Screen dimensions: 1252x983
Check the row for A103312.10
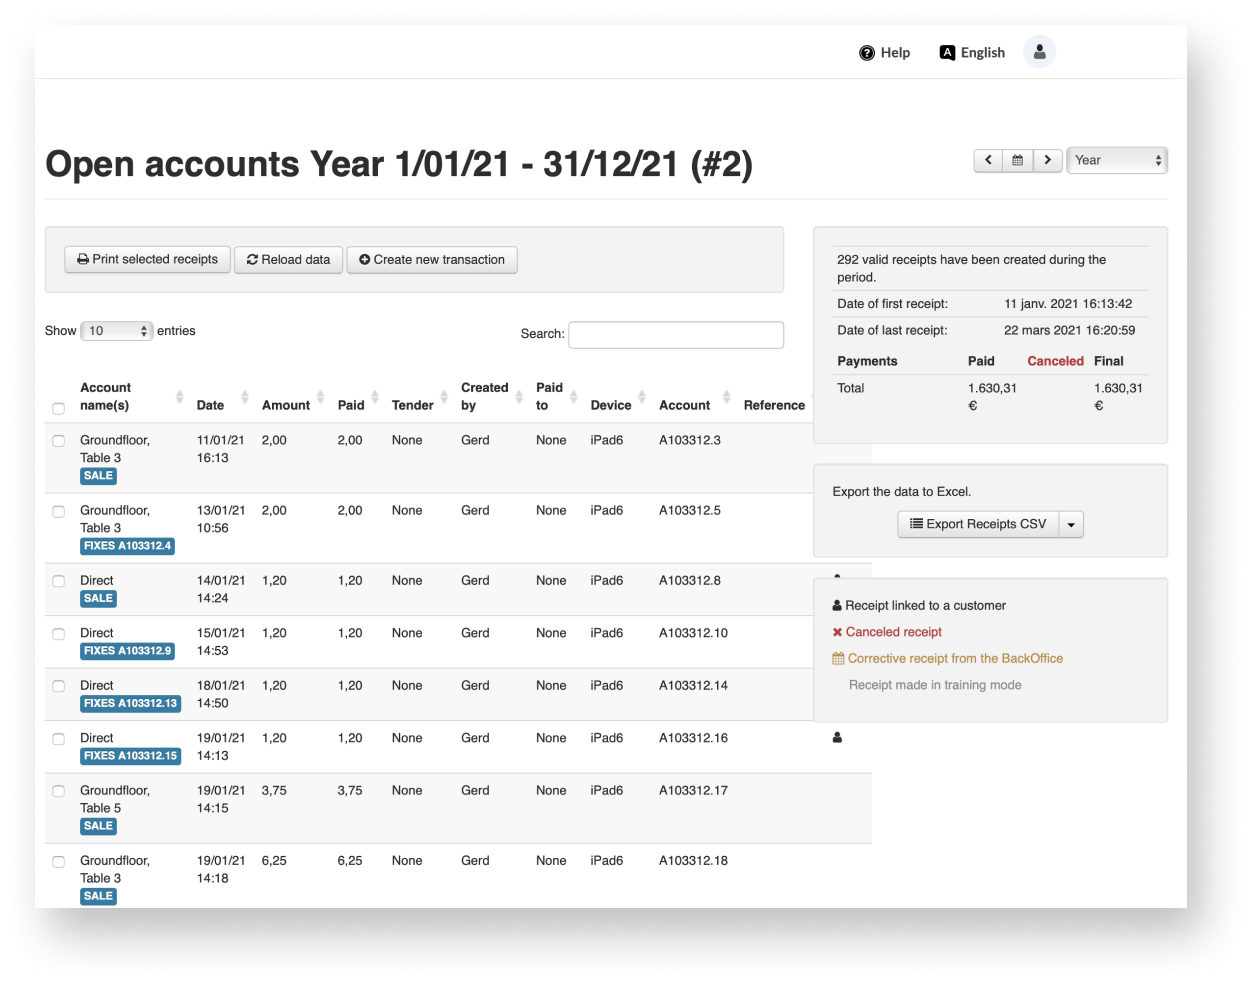click(x=59, y=634)
